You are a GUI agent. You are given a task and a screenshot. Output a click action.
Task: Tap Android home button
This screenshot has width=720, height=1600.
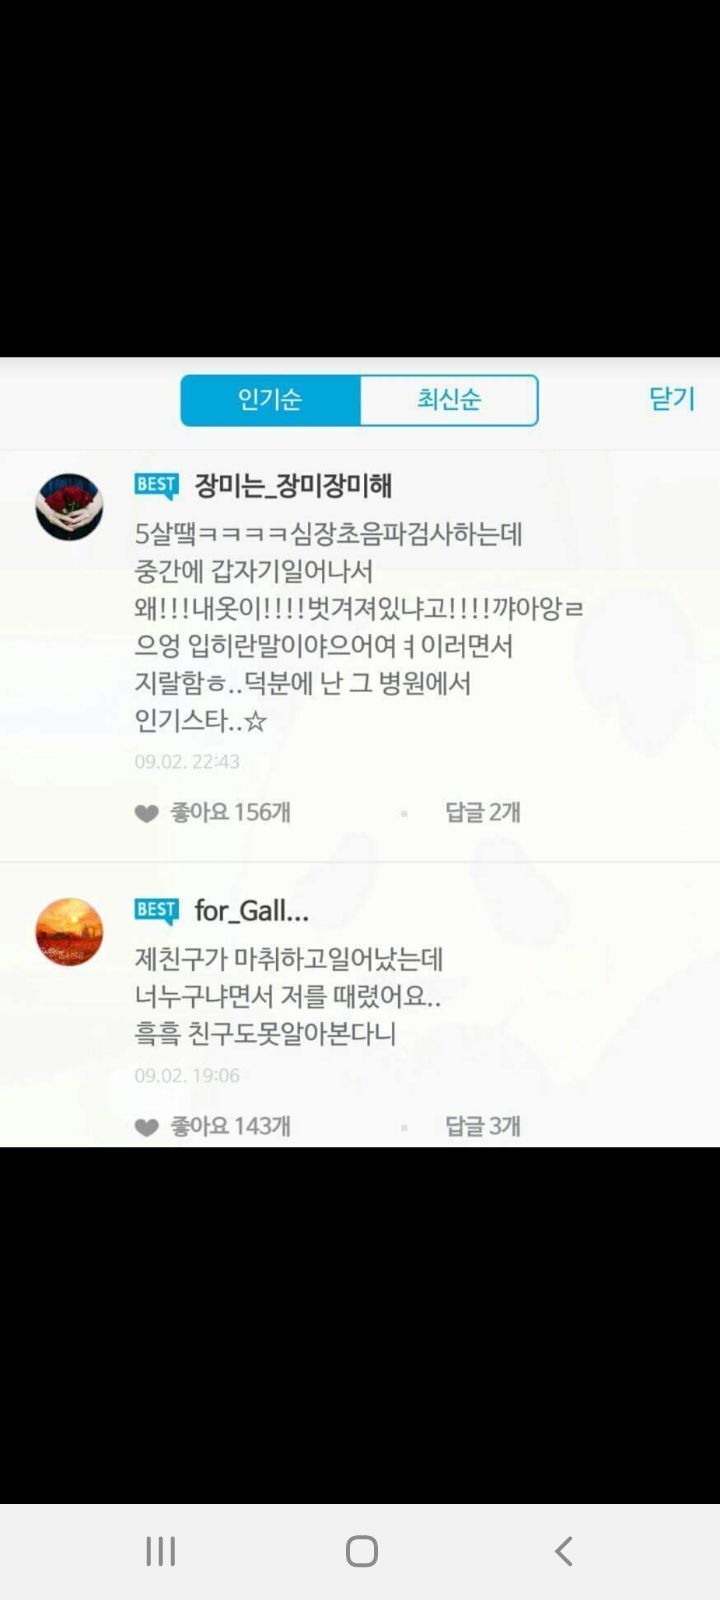362,1551
